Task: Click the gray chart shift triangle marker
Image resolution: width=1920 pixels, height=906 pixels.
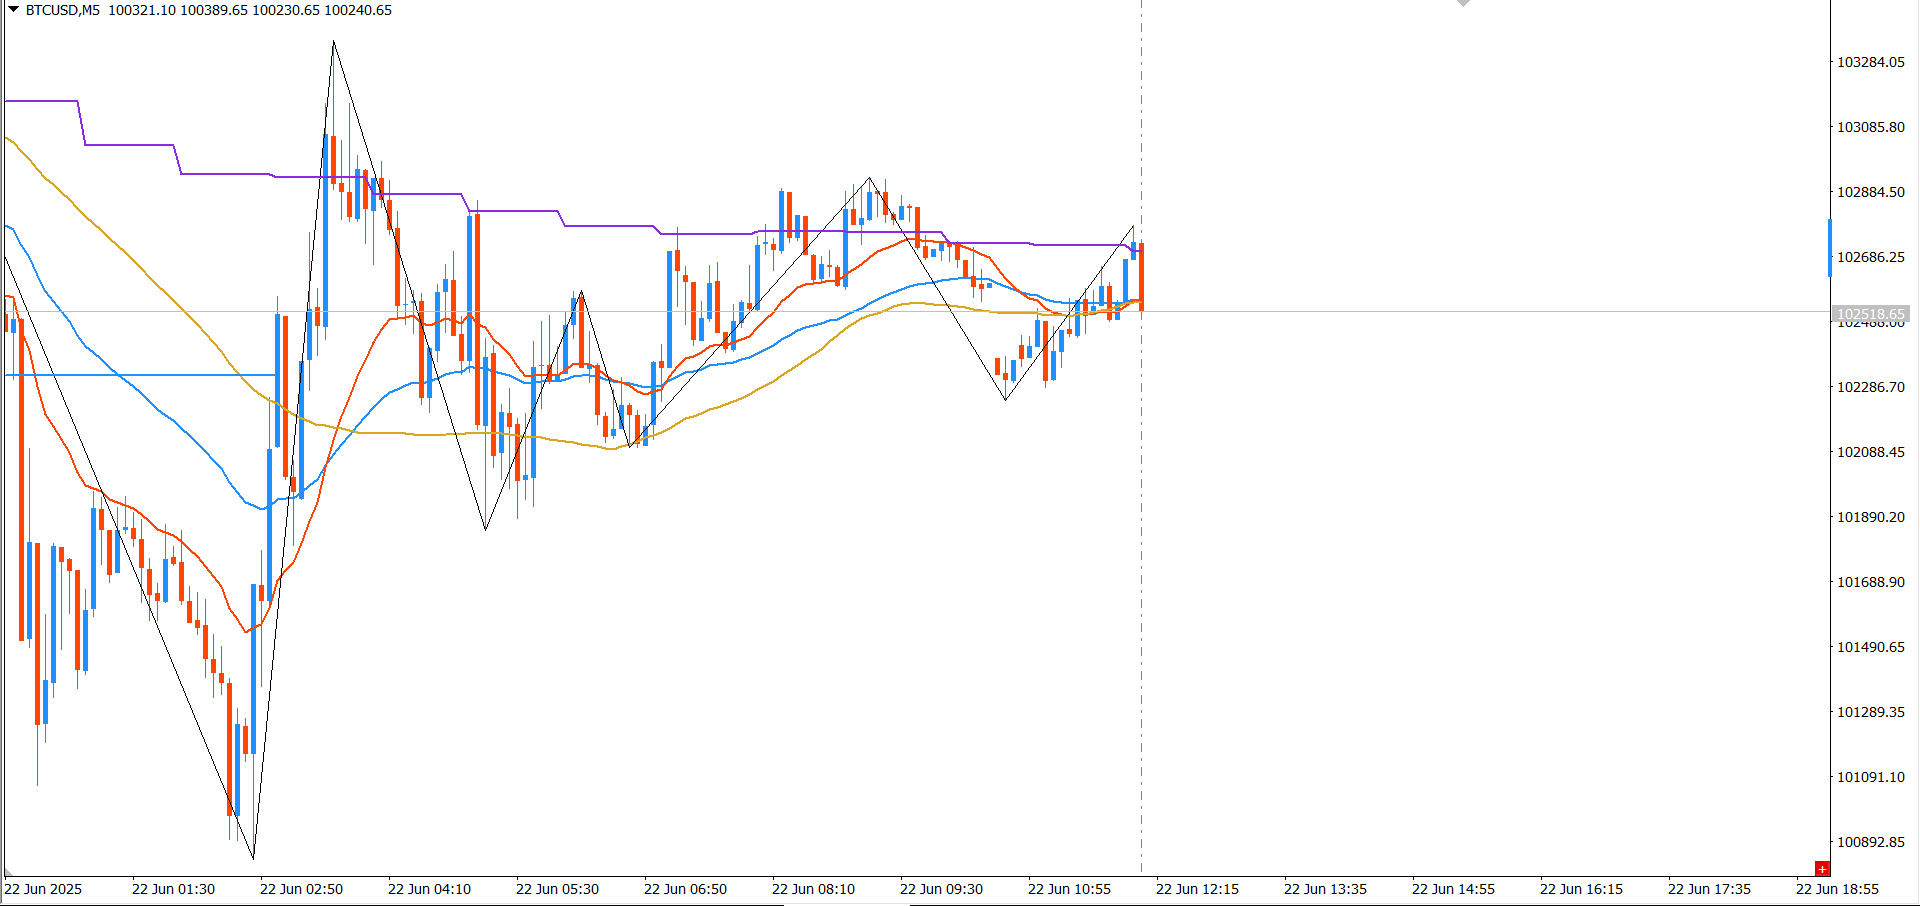Action: [1463, 3]
